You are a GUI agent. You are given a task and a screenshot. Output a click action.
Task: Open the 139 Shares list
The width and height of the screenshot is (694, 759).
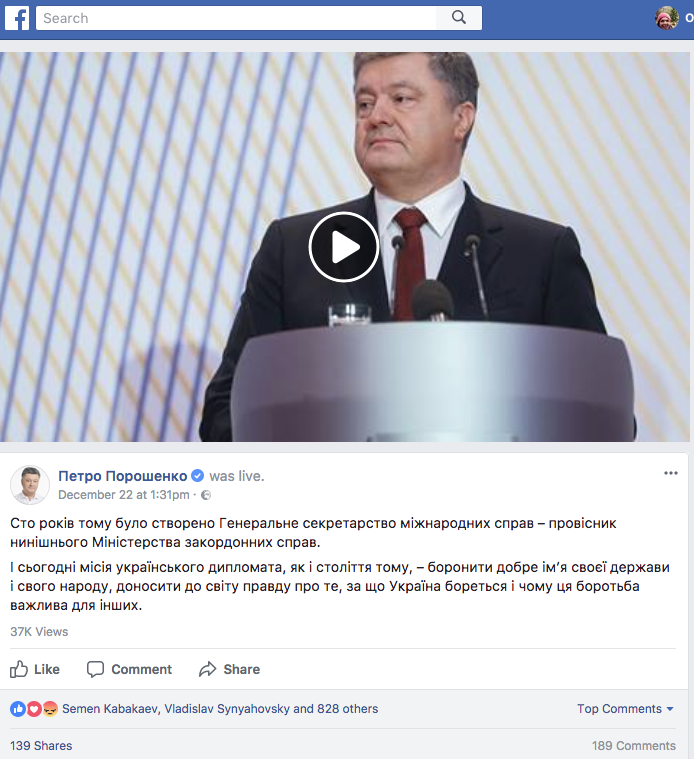[x=41, y=745]
